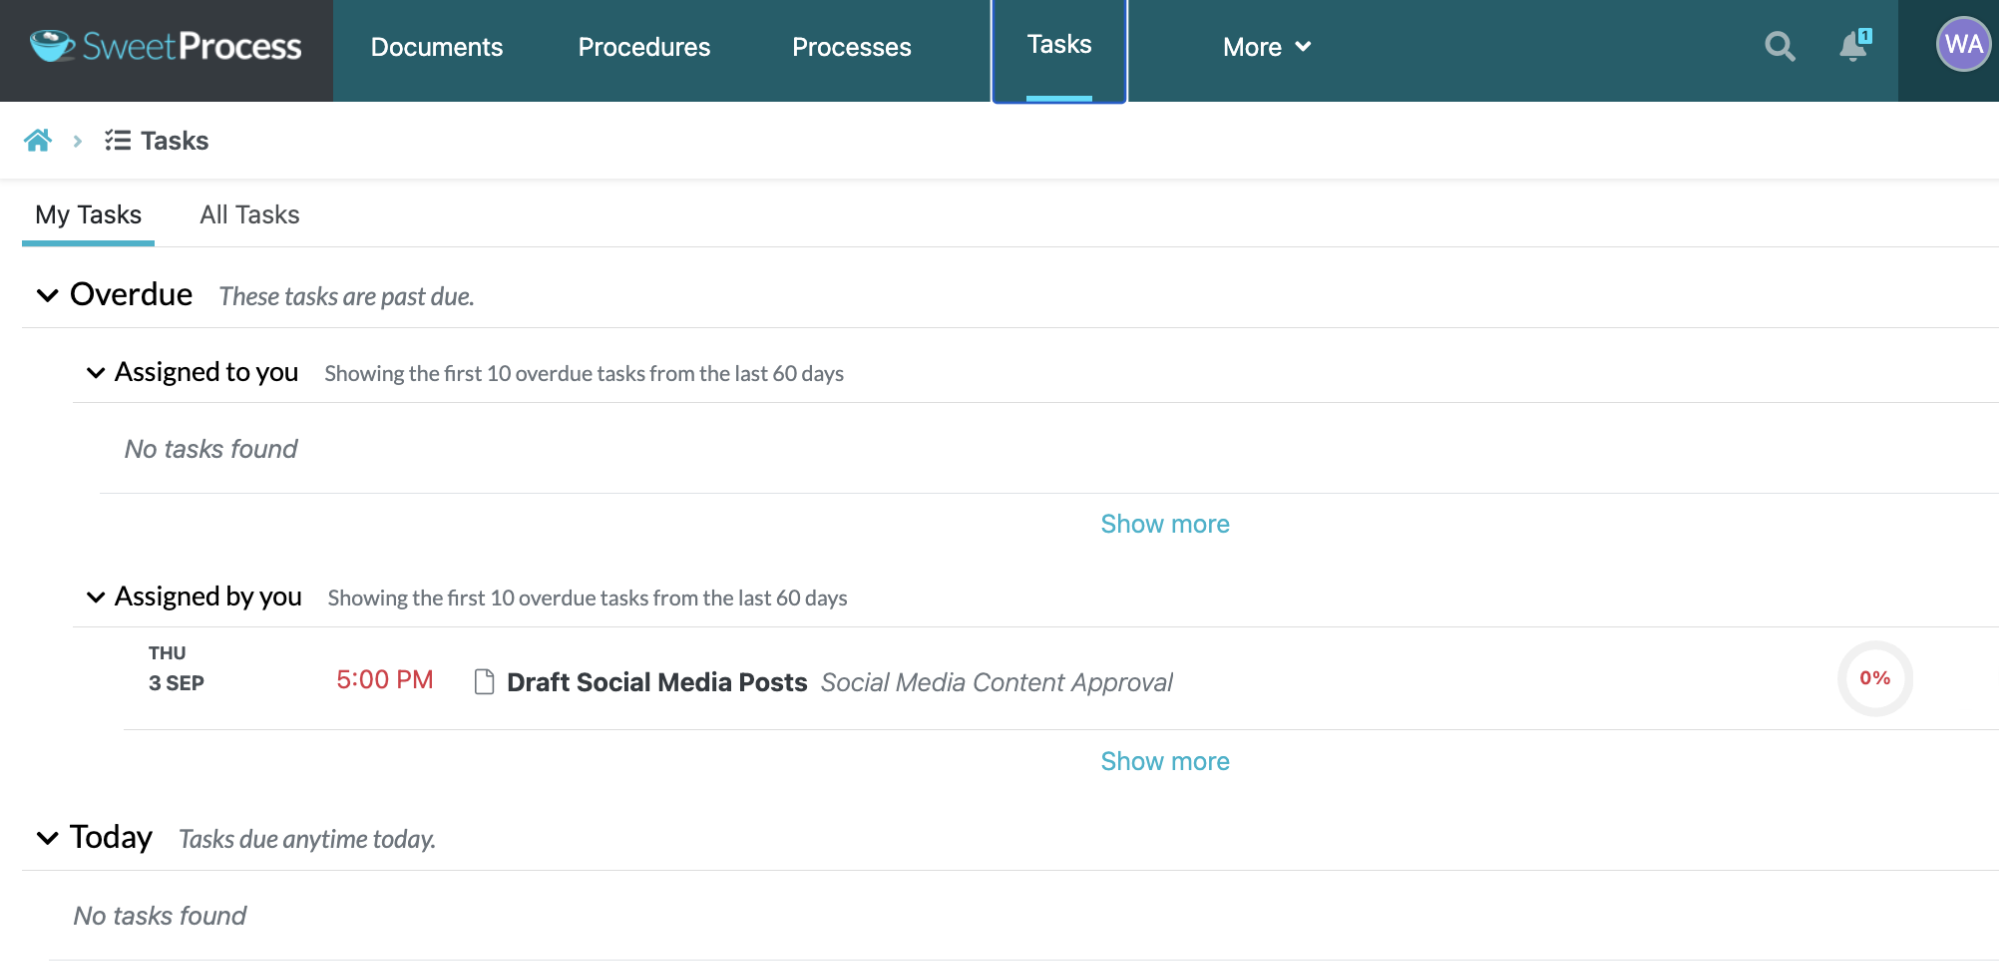Open the WA user avatar menu
This screenshot has height=970, width=1999.
click(x=1963, y=44)
